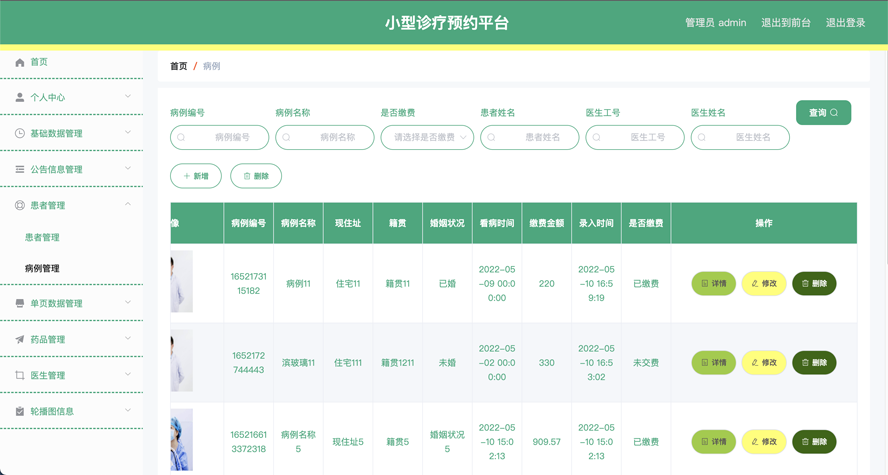The width and height of the screenshot is (888, 475).
Task: Click the magnifier icon in 医生工号 search field
Action: pyautogui.click(x=597, y=138)
